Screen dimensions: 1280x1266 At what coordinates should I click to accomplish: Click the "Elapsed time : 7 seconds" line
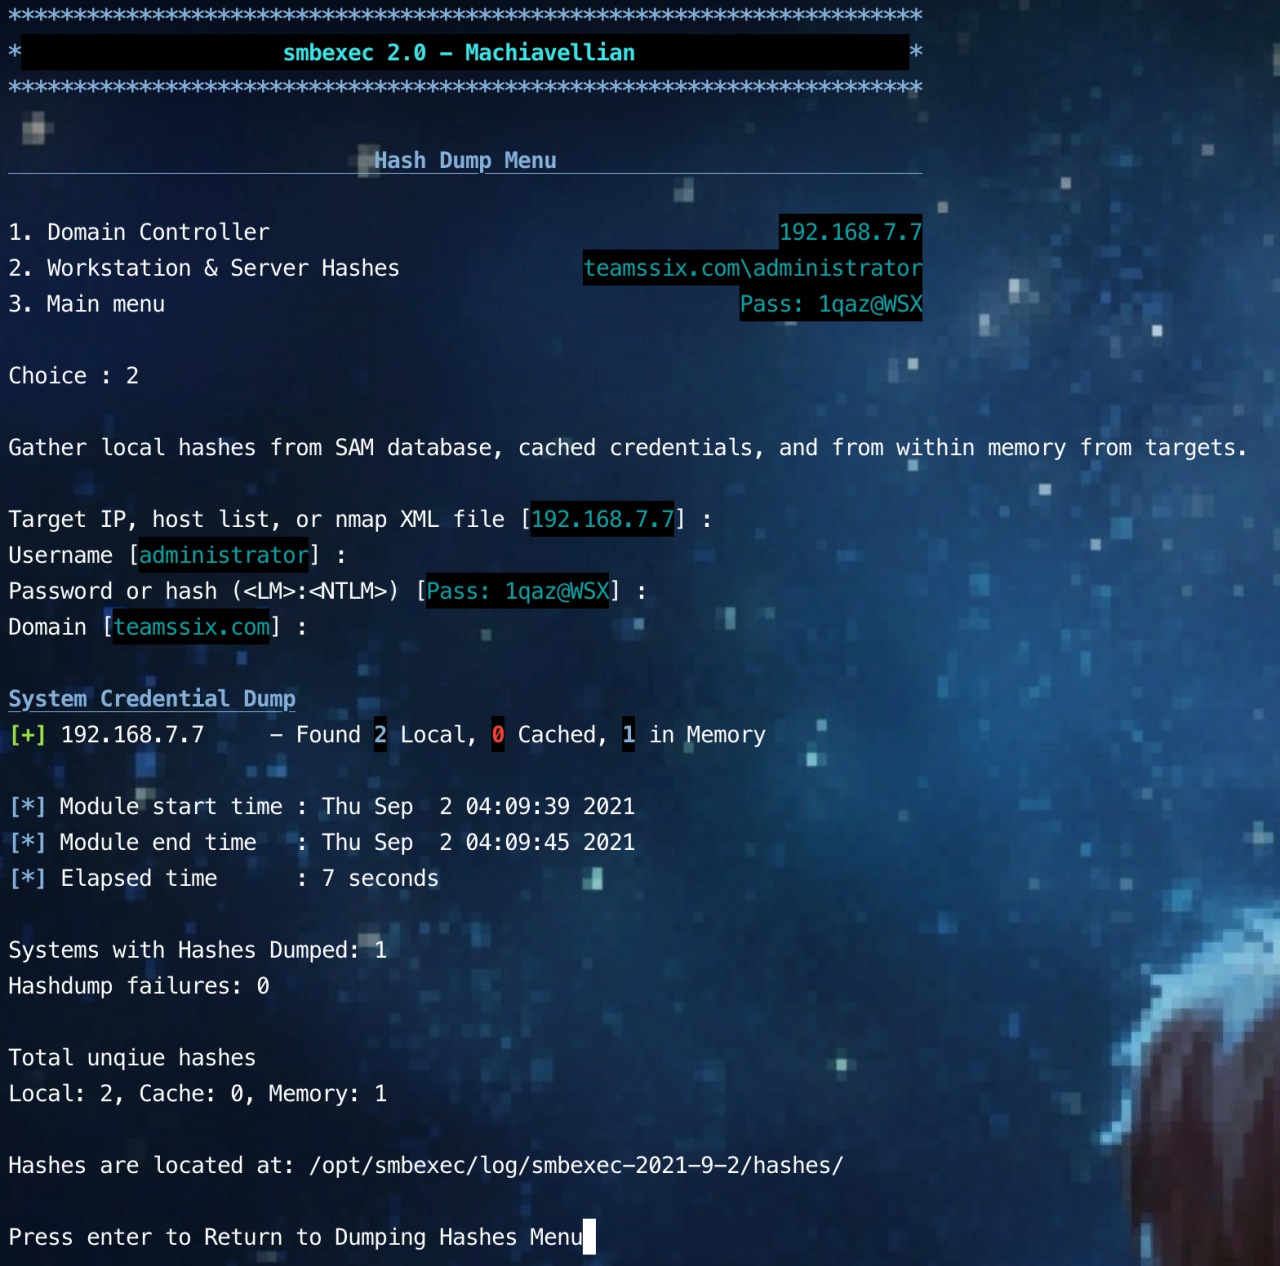coord(224,879)
